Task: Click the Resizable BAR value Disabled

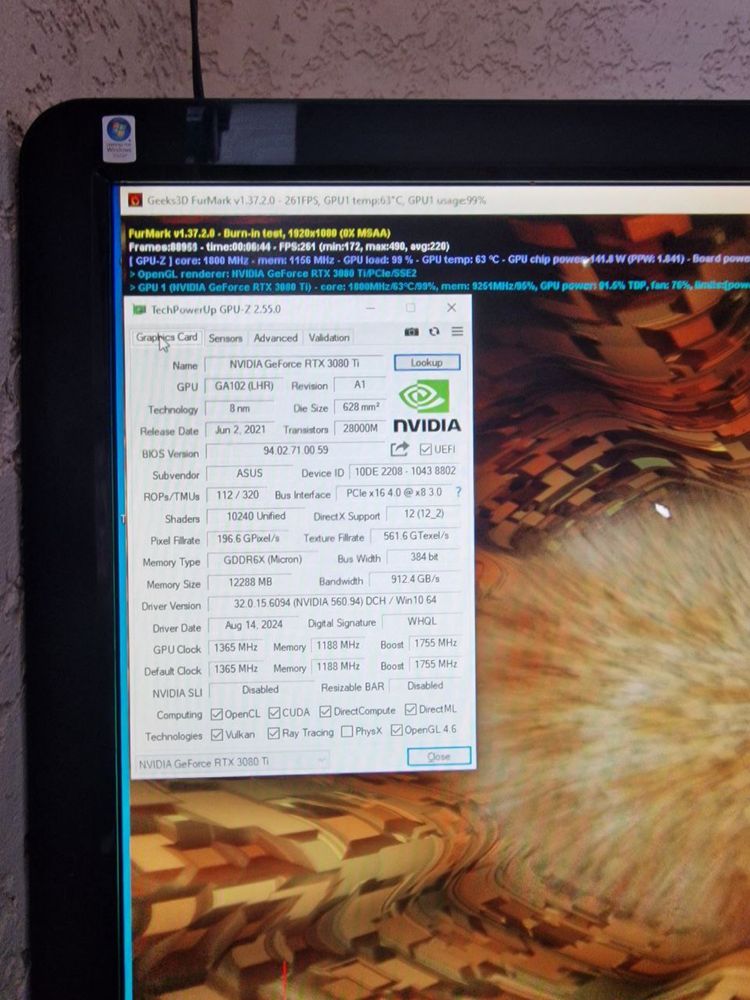Action: [x=425, y=686]
